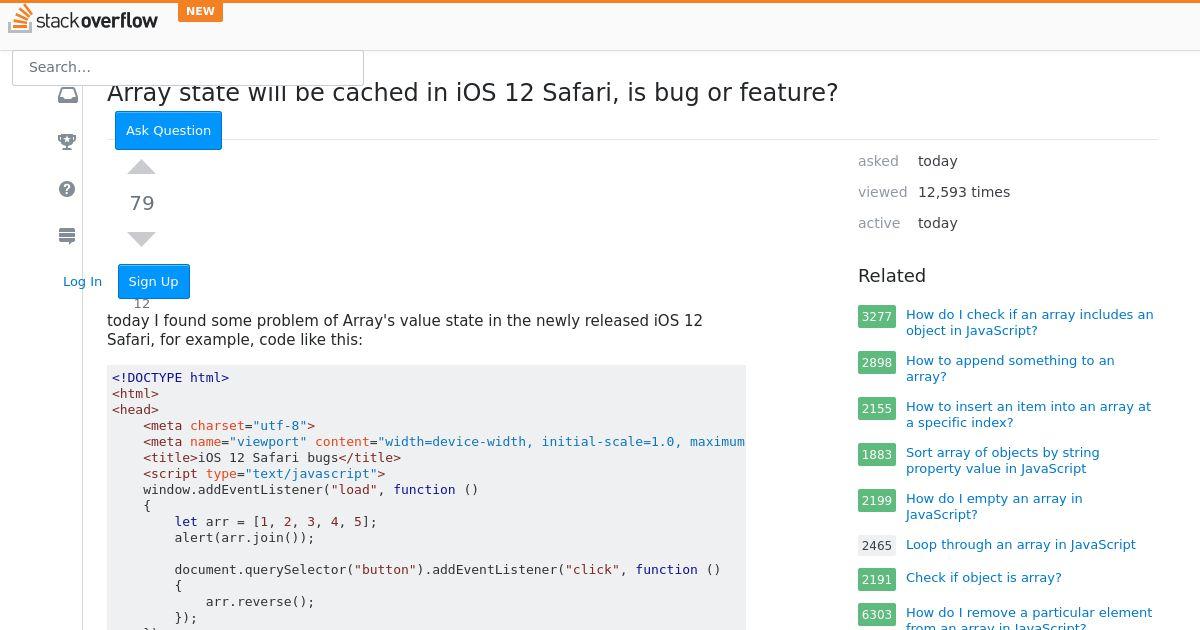Screen dimensions: 1200x630
Task: Open the review queues chat icon
Action: [67, 236]
